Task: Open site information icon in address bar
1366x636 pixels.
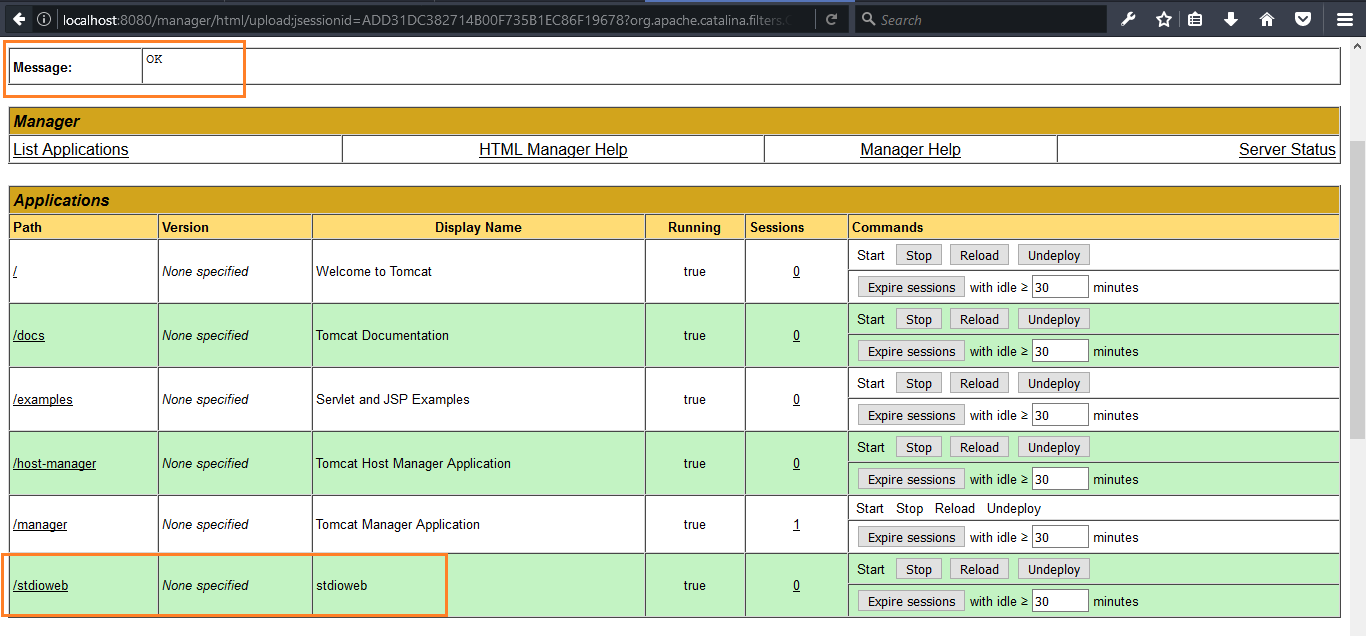Action: point(45,19)
